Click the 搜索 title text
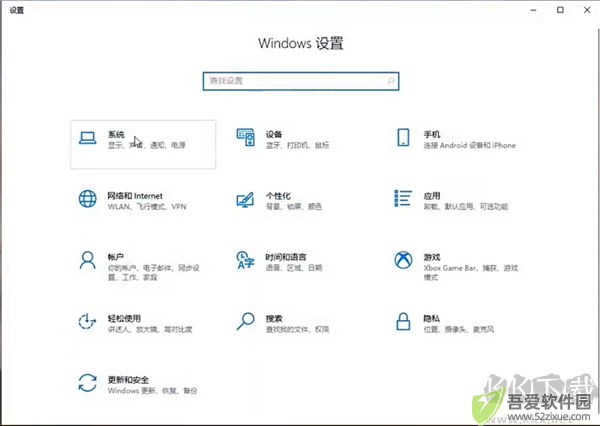Screen dimensions: 600x426 [x=274, y=318]
